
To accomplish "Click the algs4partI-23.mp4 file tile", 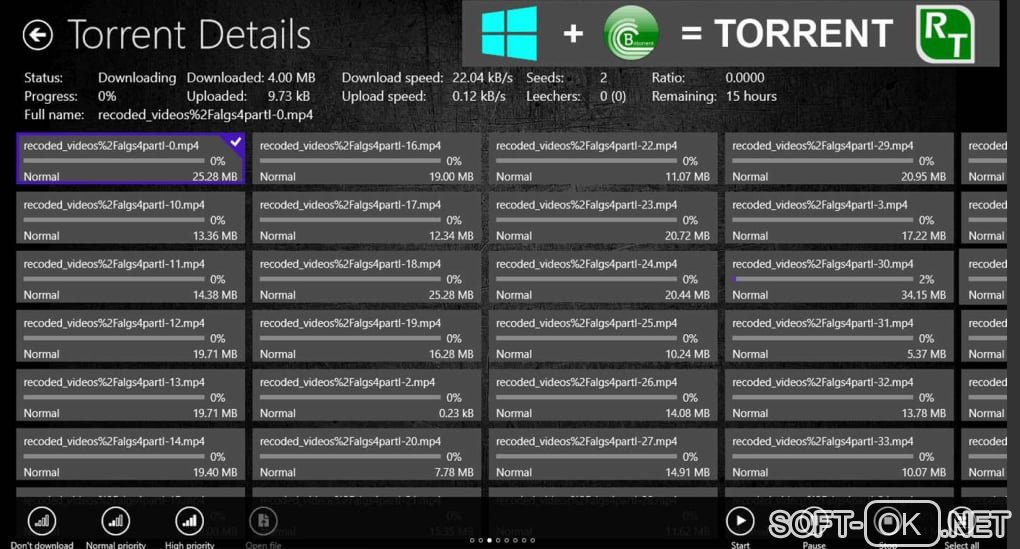I will pos(603,219).
